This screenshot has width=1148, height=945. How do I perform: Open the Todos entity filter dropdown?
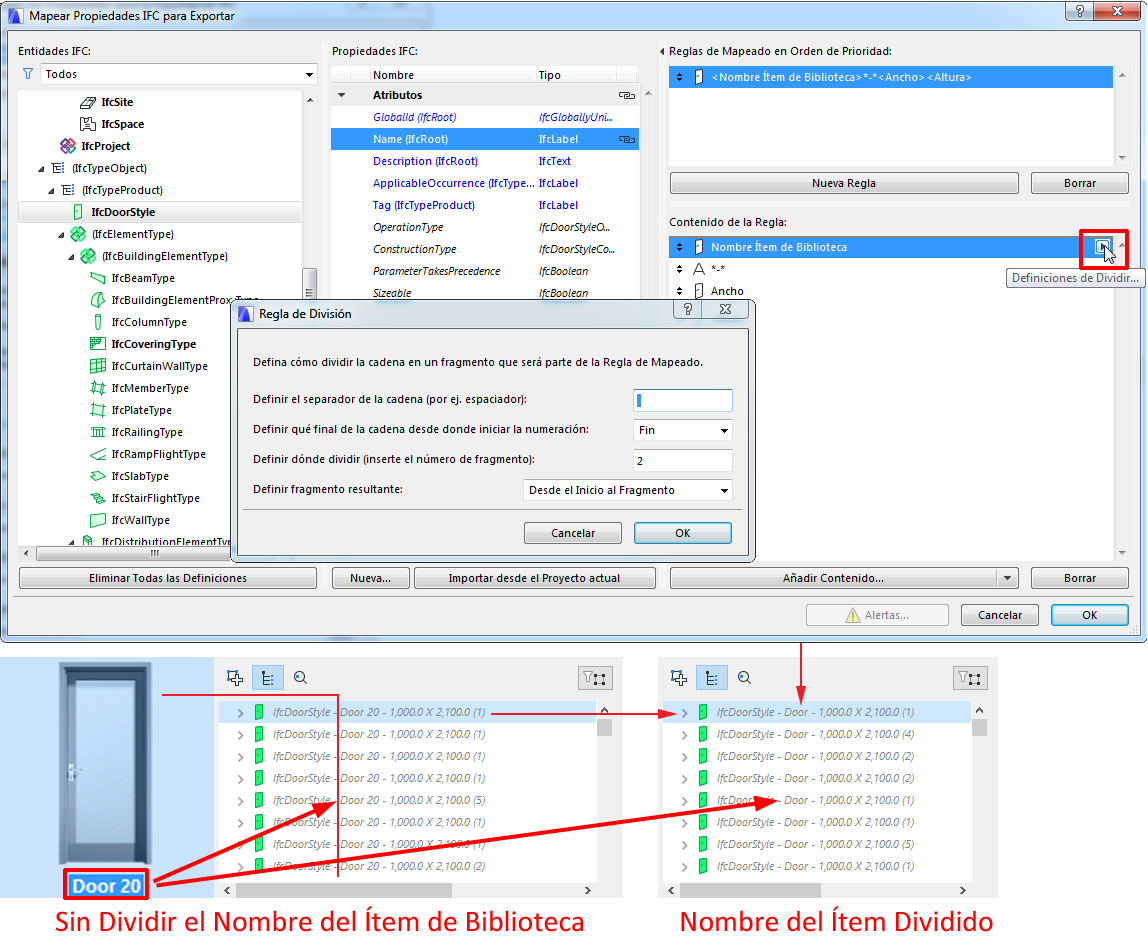point(179,74)
